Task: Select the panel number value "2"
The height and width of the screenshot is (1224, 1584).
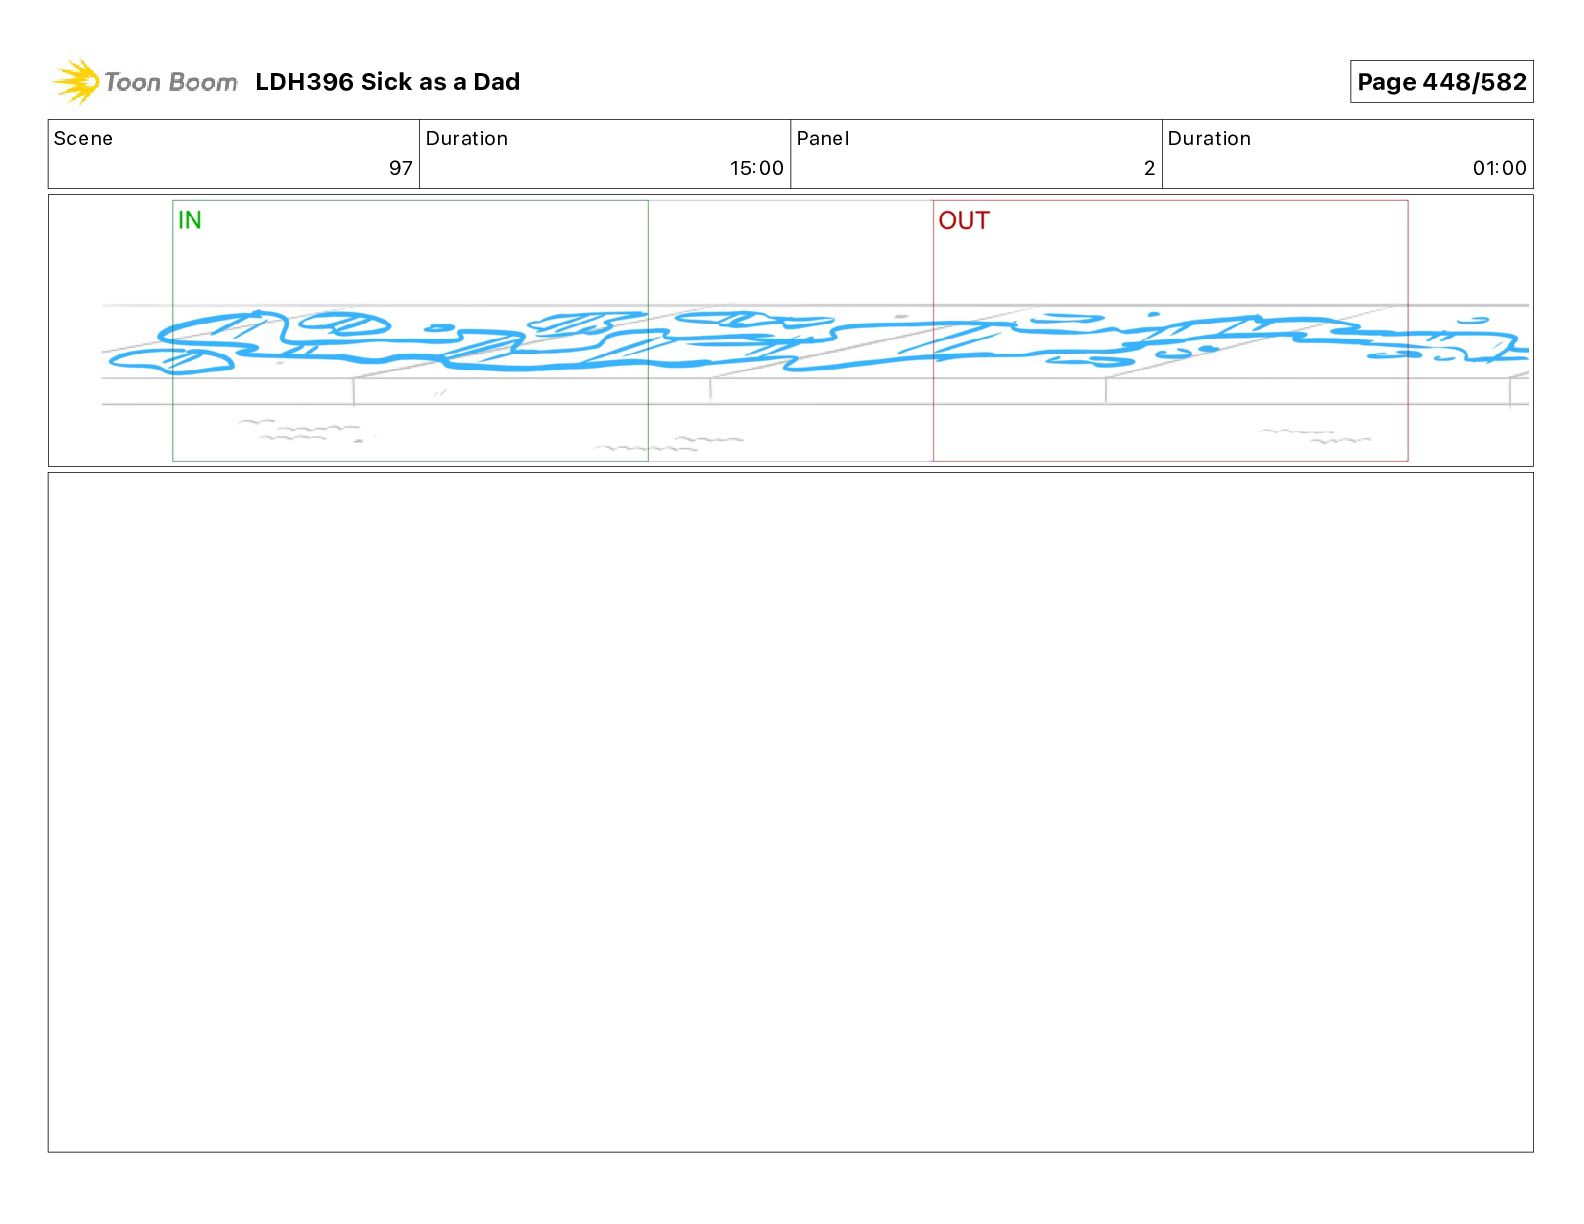Action: [1150, 168]
